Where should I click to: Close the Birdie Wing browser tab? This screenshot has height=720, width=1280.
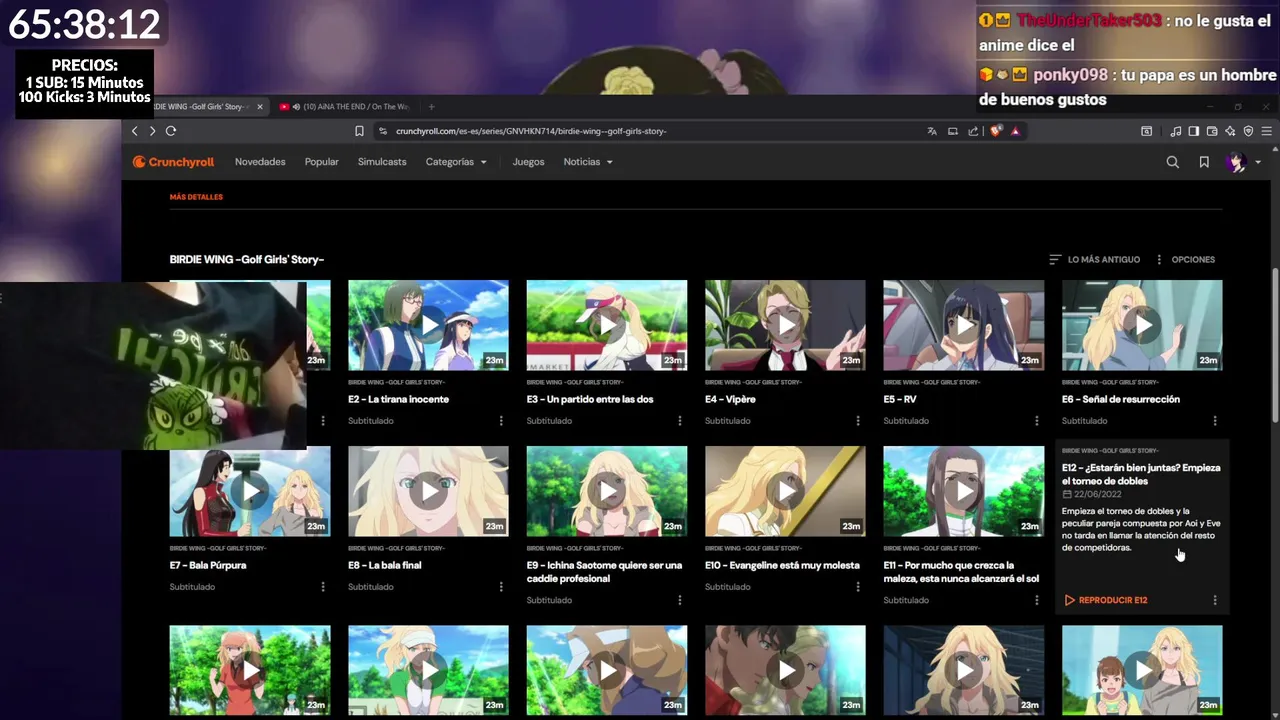pos(260,107)
